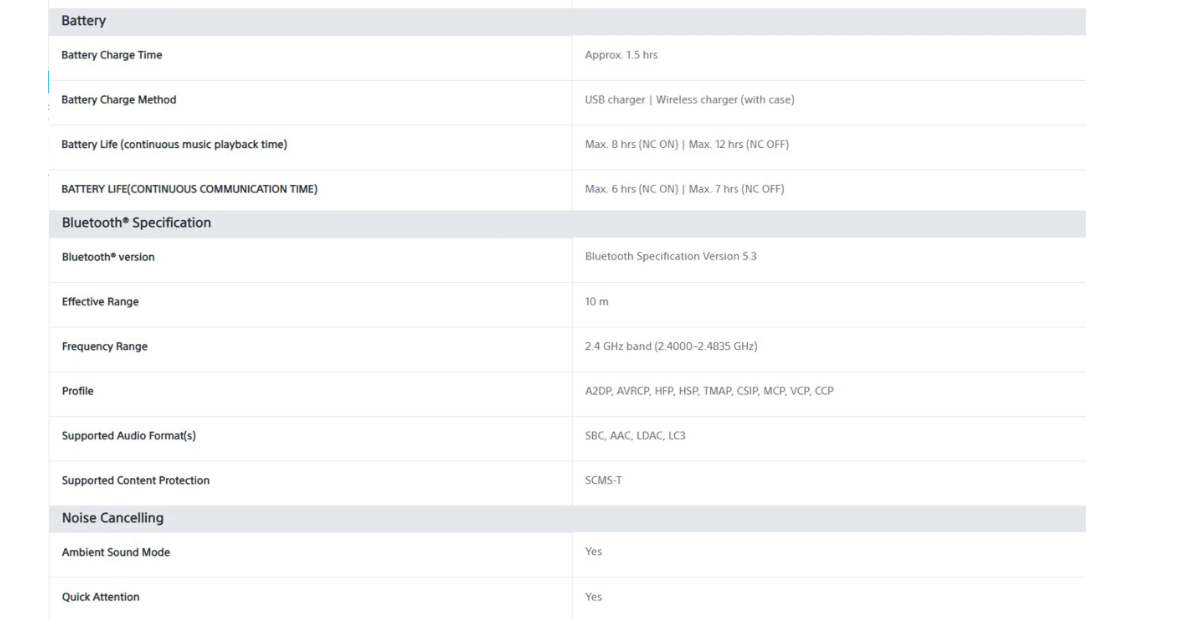
Task: Click USB charger | Wireless charger text
Action: coord(689,100)
